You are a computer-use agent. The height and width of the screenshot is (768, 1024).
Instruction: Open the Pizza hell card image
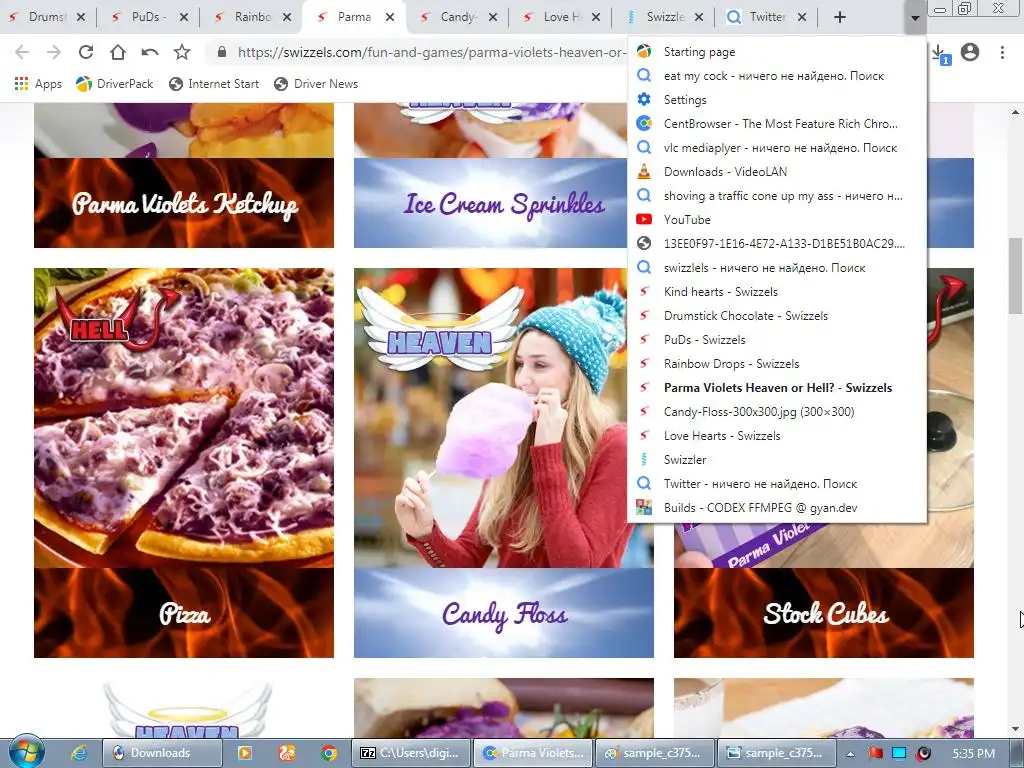(184, 418)
